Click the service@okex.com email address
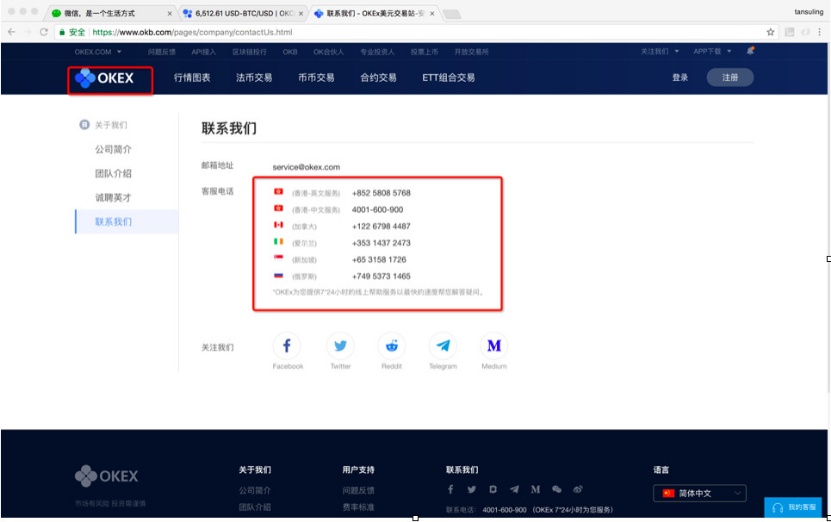Viewport: 831px width, 522px height. point(306,167)
